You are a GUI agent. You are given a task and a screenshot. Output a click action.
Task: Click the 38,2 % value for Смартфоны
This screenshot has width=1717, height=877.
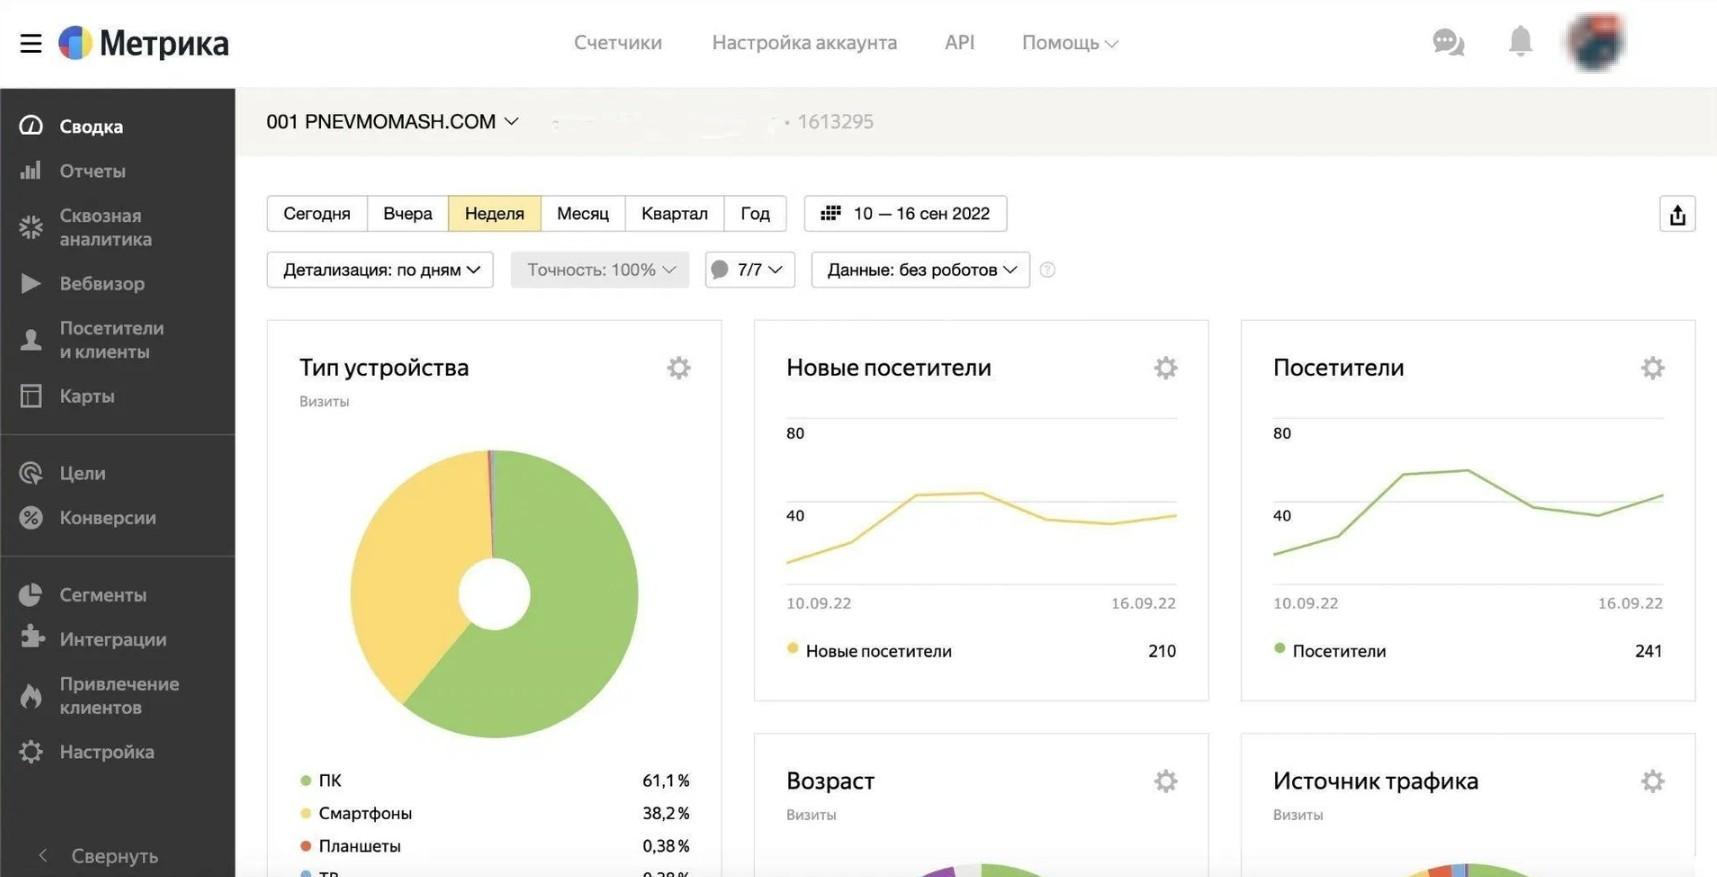tap(666, 813)
